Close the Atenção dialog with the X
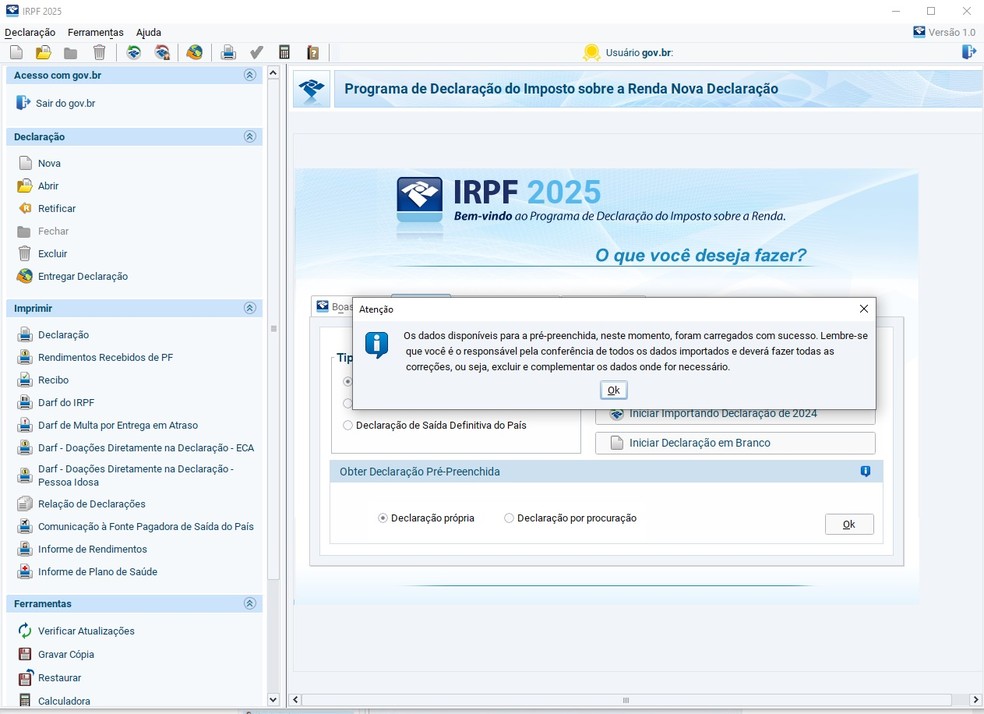984x714 pixels. [x=864, y=309]
